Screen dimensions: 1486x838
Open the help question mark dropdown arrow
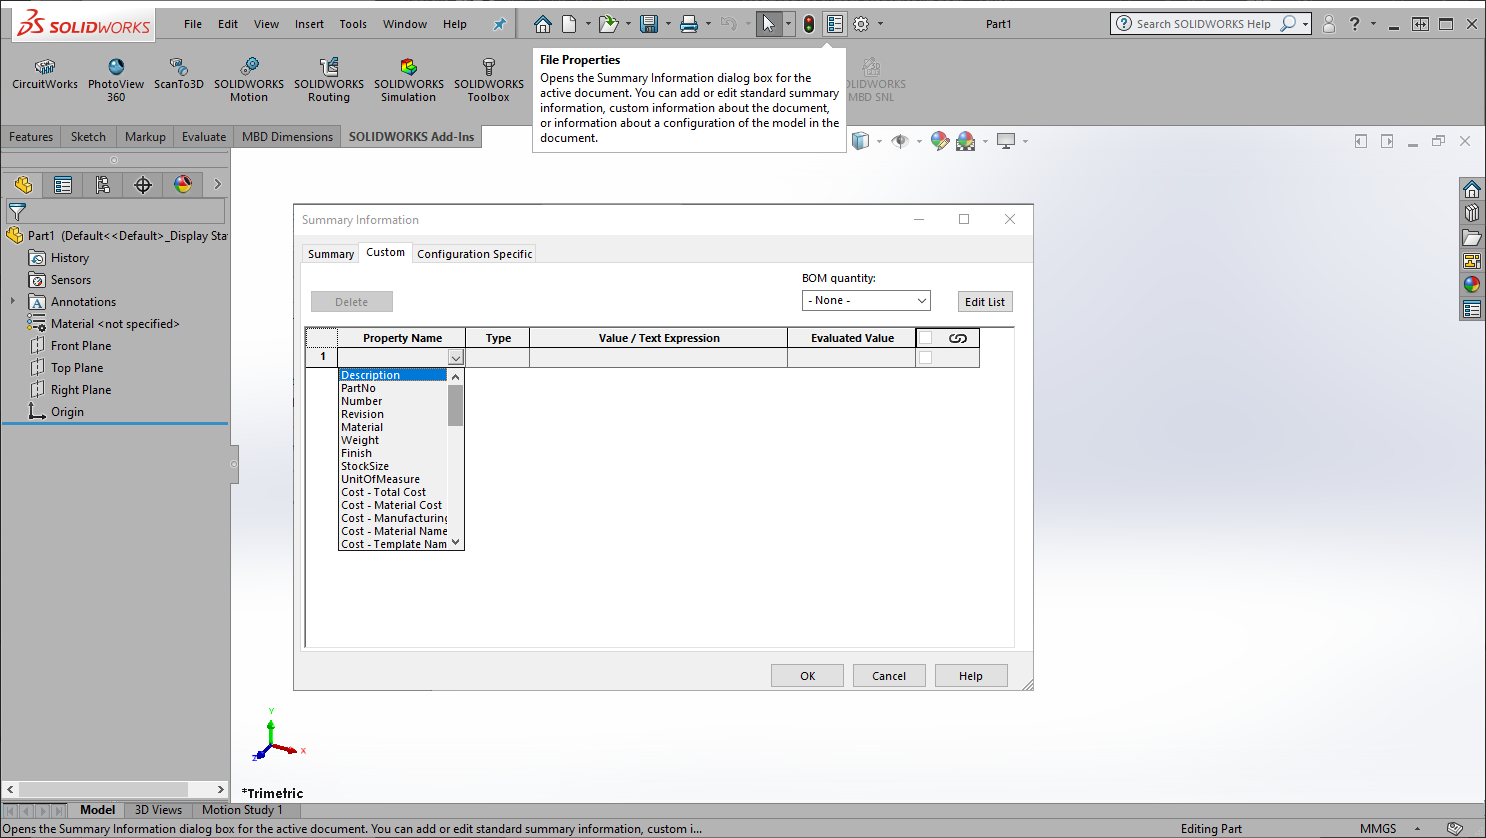[1373, 24]
